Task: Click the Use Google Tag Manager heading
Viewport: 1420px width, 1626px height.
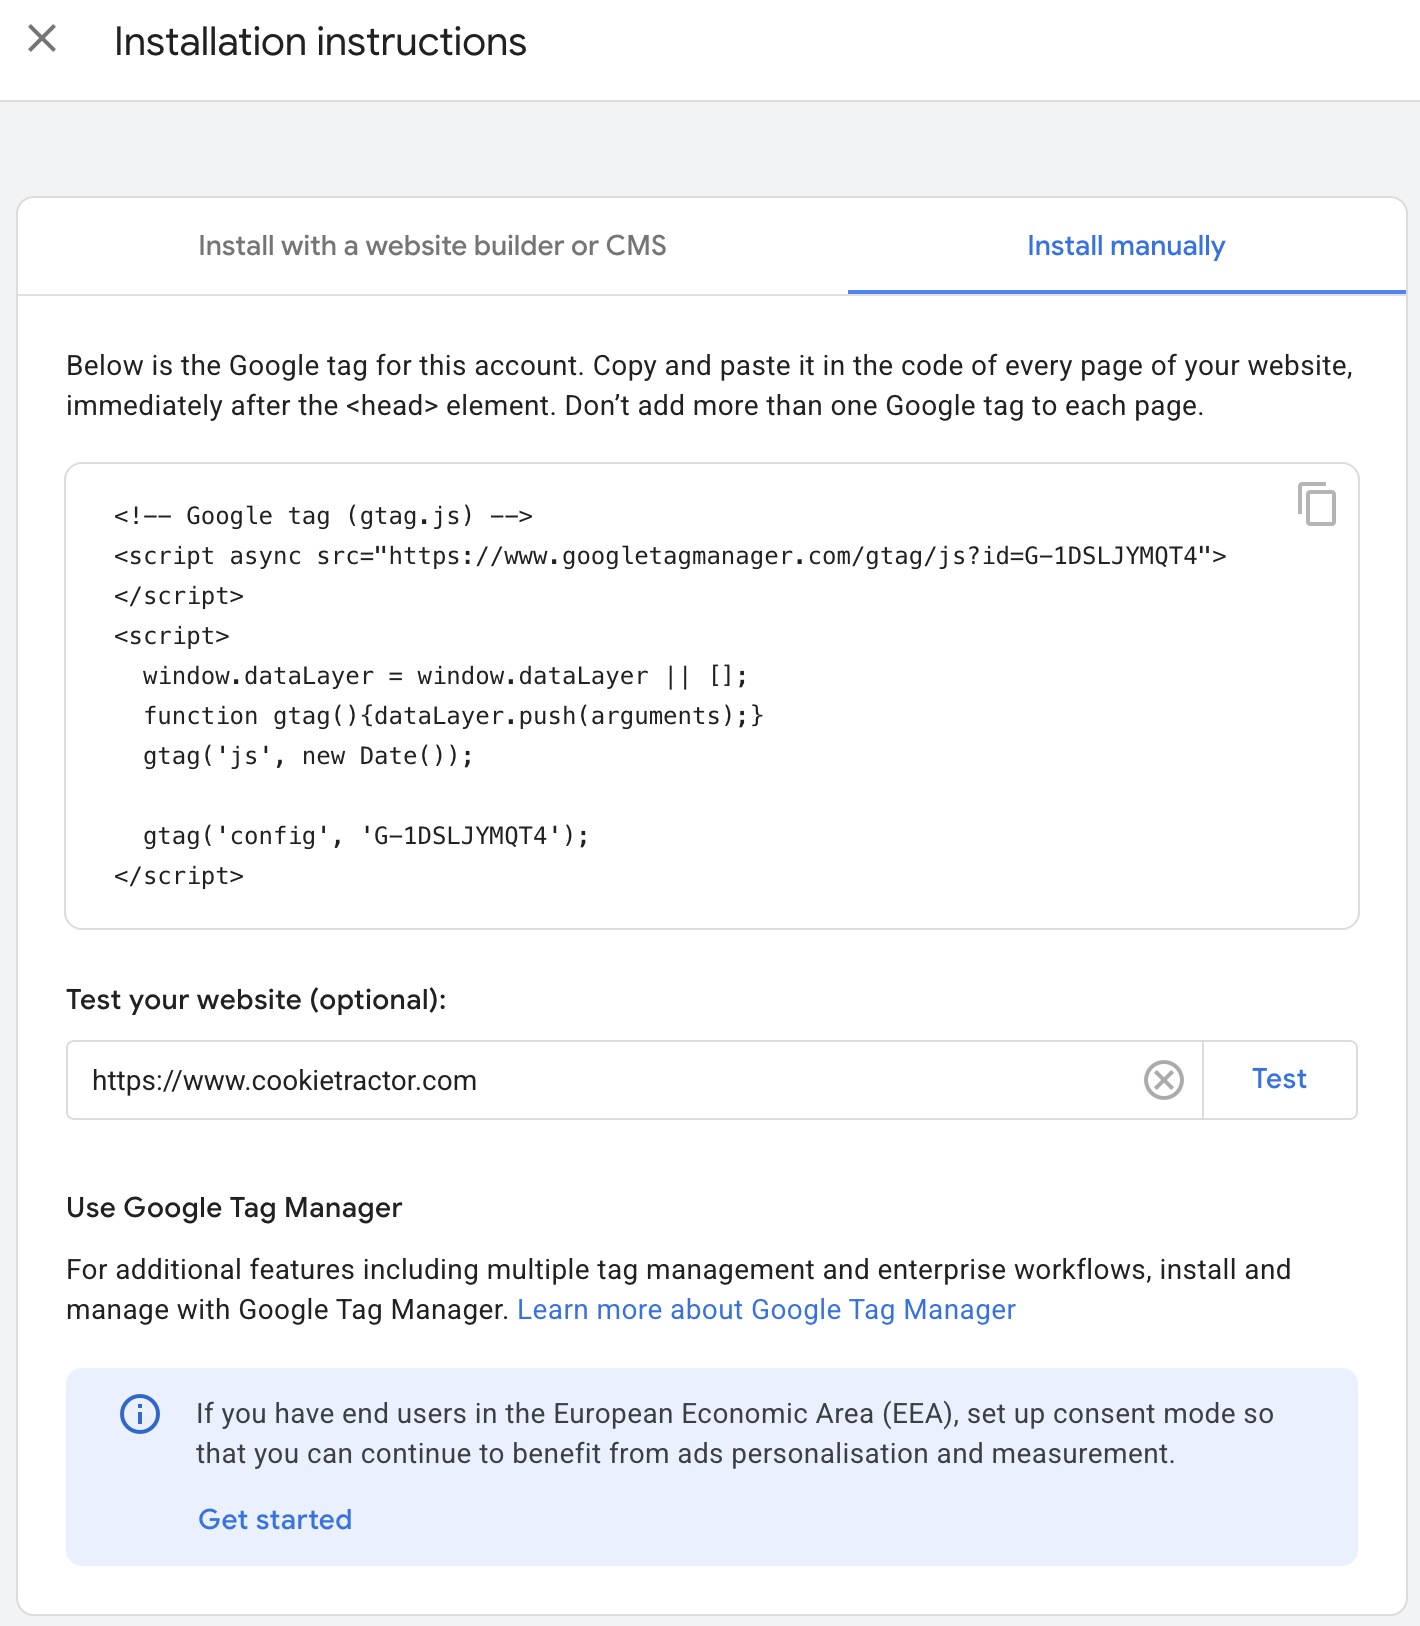Action: tap(234, 1208)
